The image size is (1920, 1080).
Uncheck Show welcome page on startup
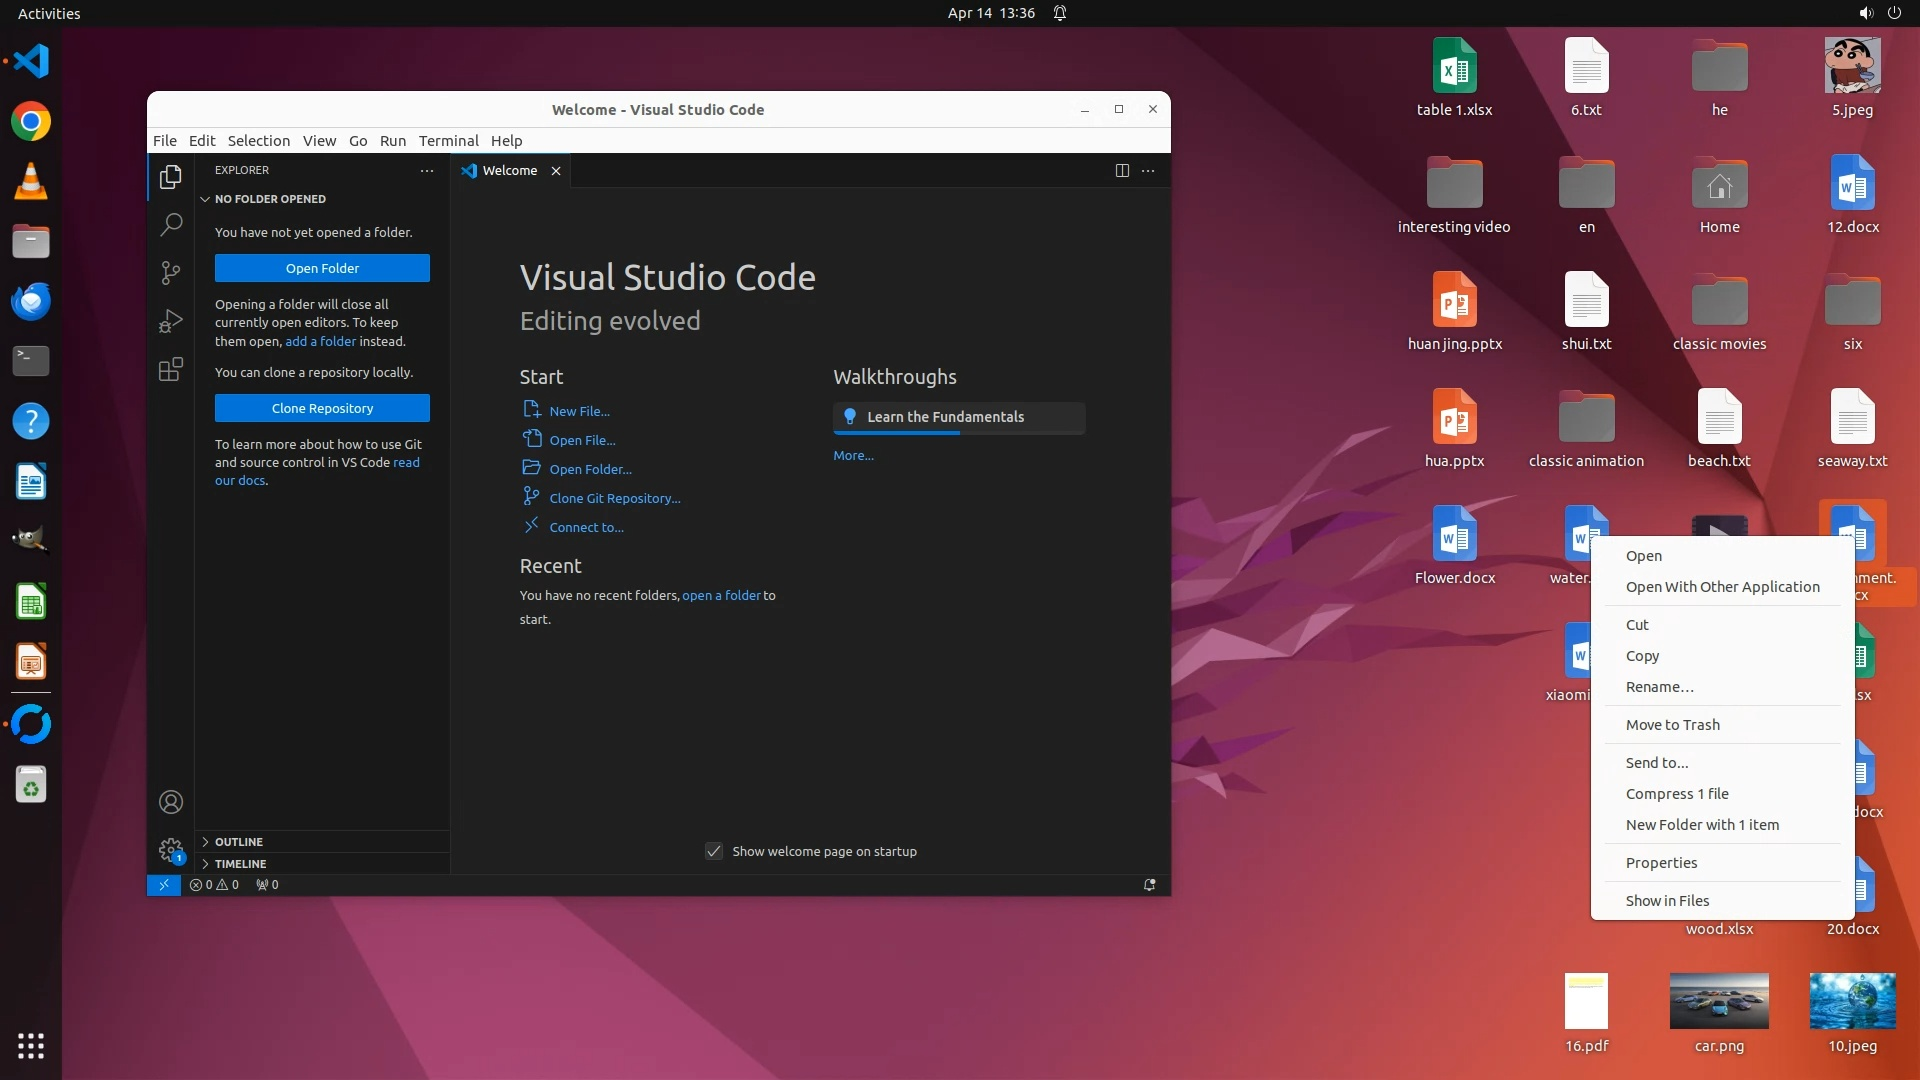[714, 851]
